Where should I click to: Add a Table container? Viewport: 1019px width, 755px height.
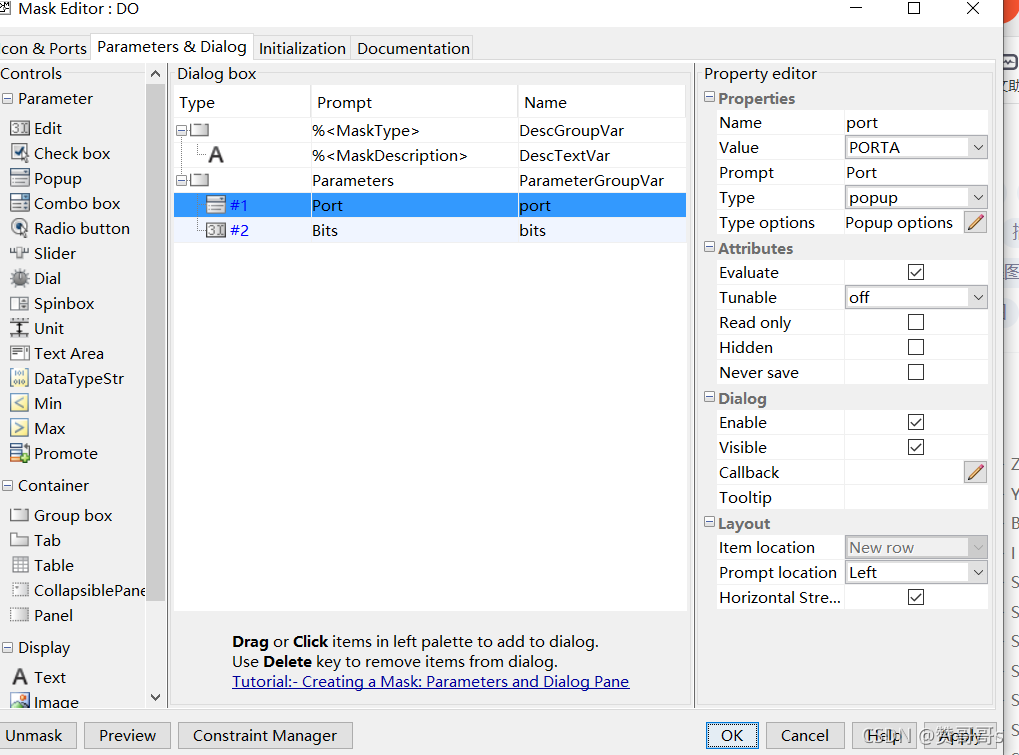click(x=42, y=565)
